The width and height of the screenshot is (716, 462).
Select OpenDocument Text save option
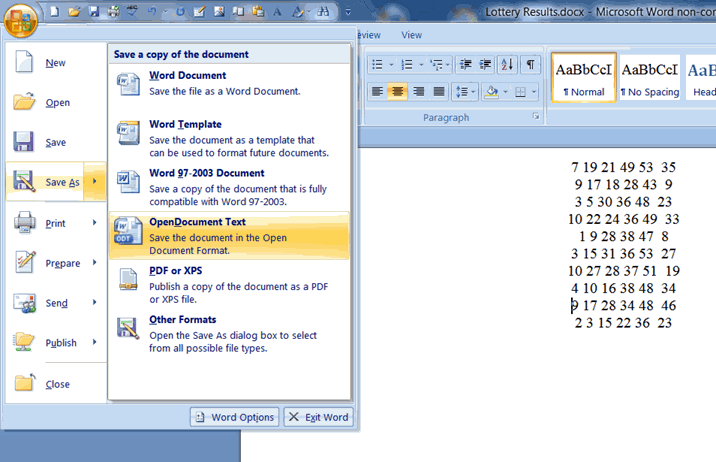229,236
